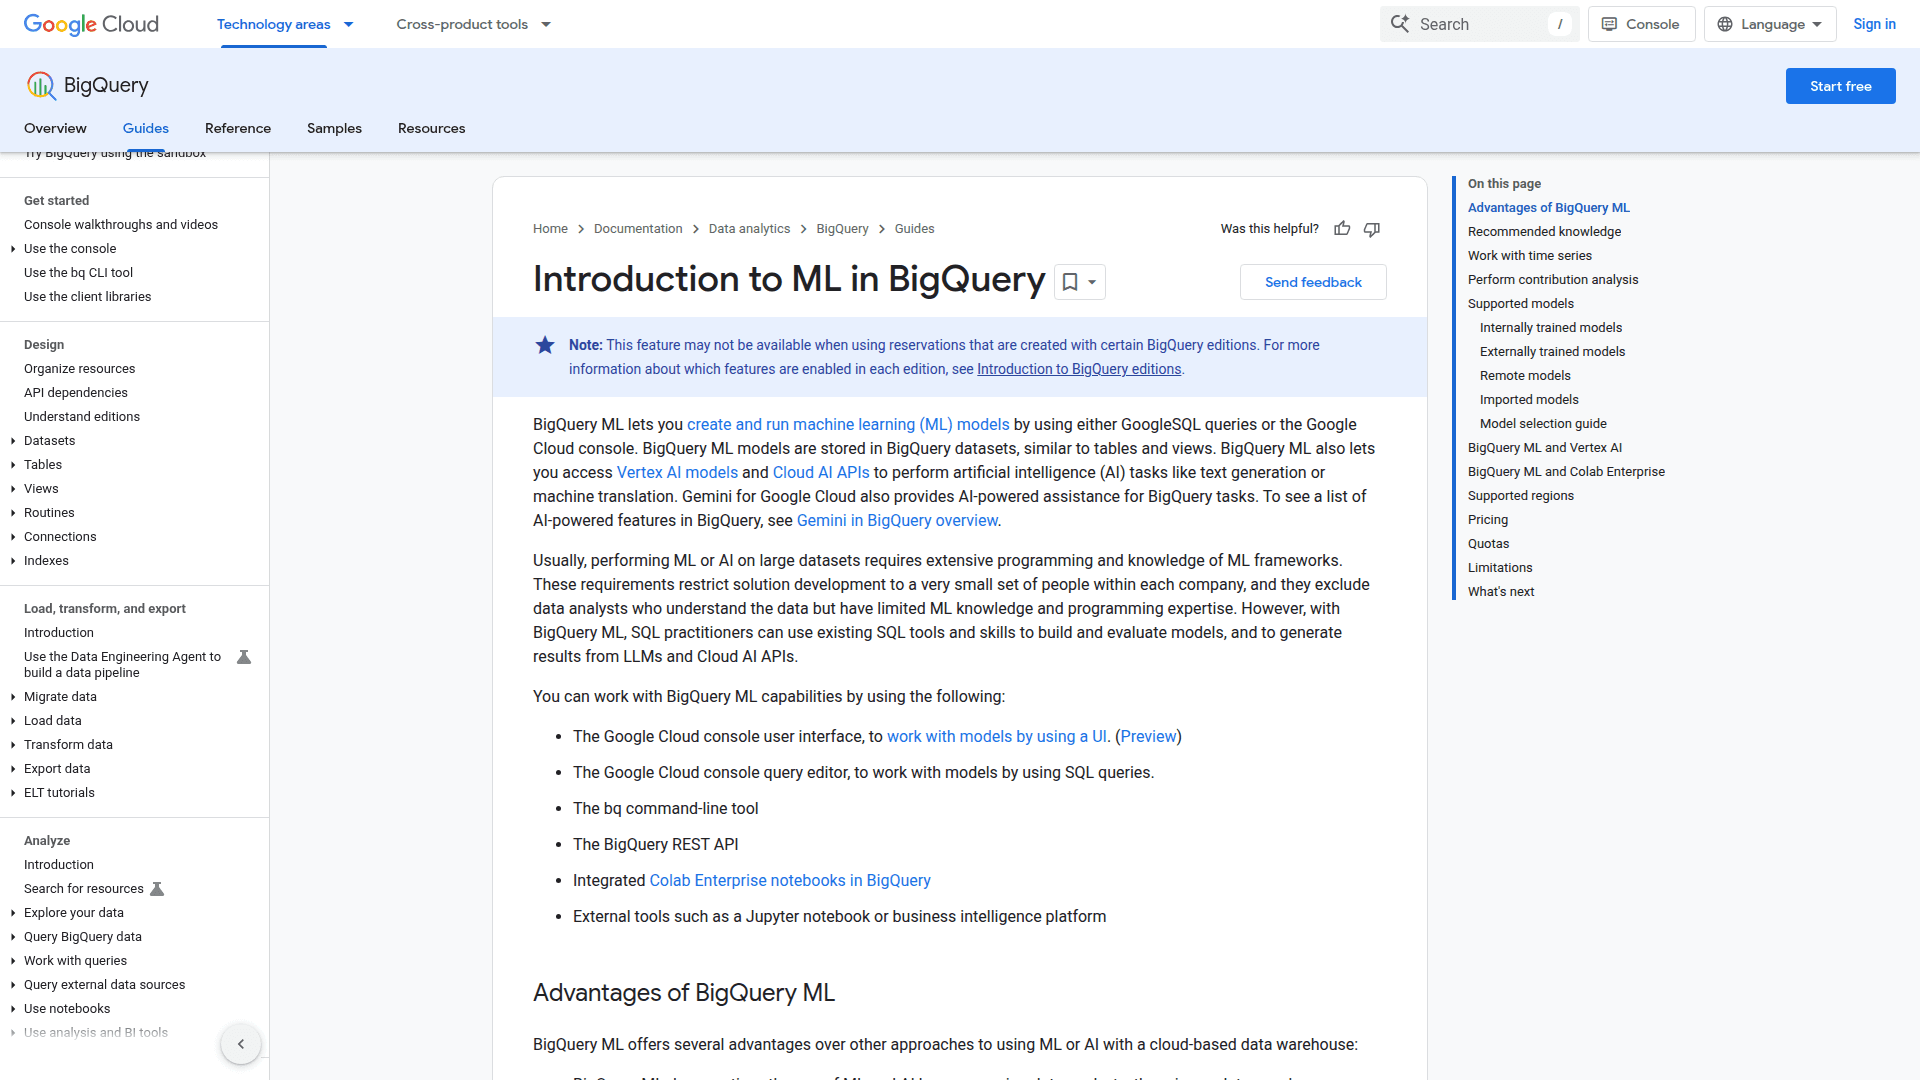
Task: Open the Language dropdown
Action: pos(1769,23)
